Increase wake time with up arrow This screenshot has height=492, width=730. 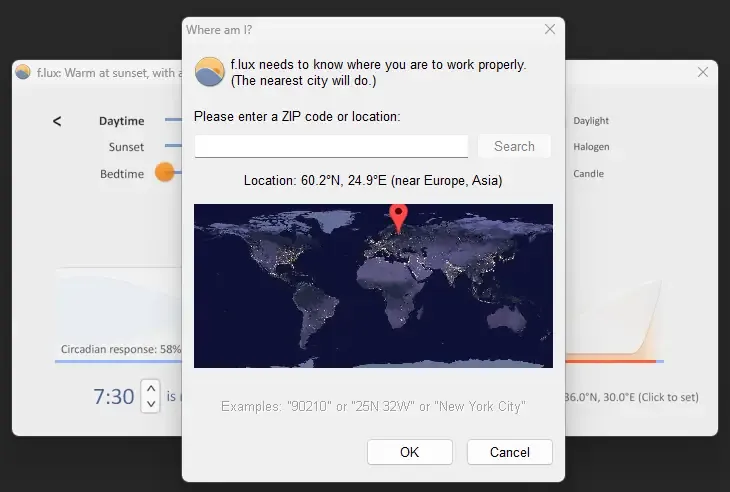pos(151,389)
